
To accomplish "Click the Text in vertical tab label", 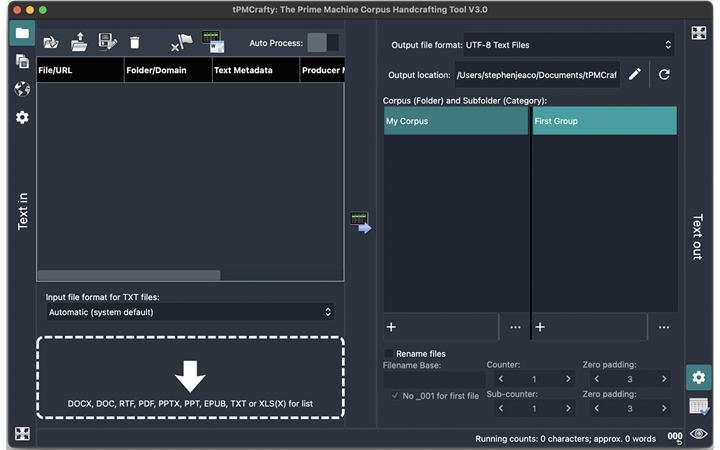I will pyautogui.click(x=22, y=211).
